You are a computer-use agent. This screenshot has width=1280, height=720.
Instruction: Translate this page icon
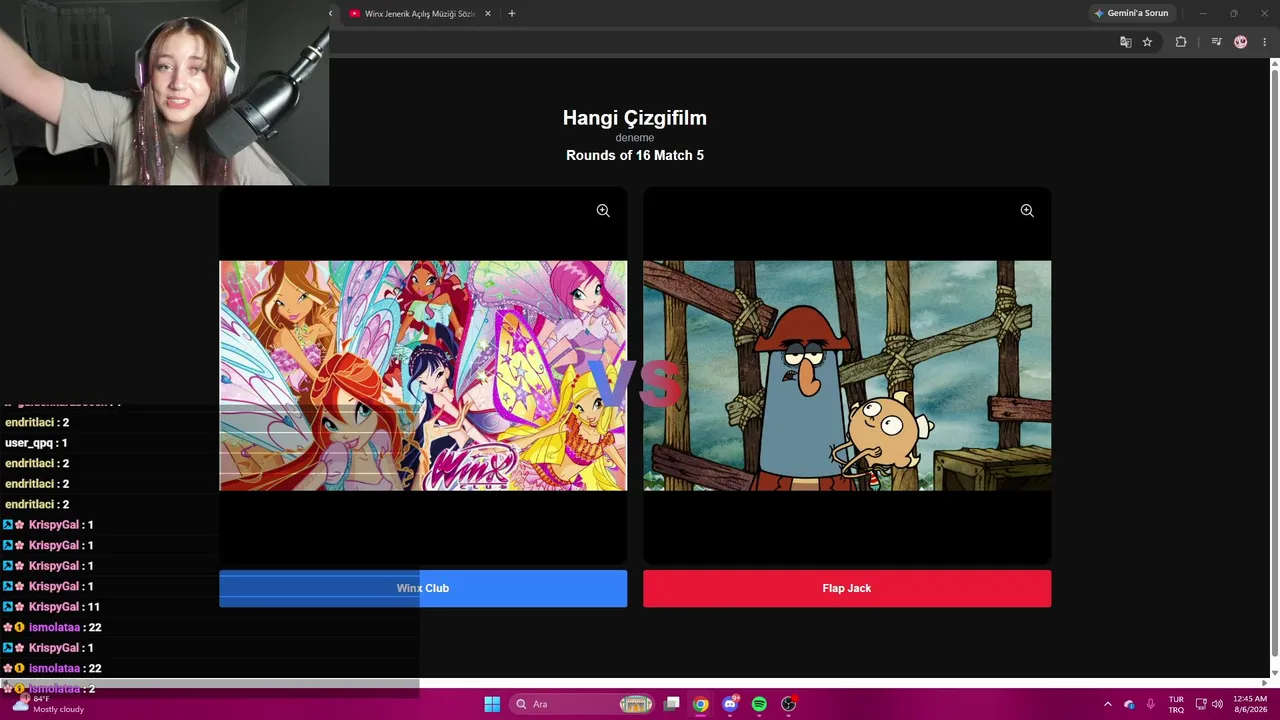point(1126,42)
